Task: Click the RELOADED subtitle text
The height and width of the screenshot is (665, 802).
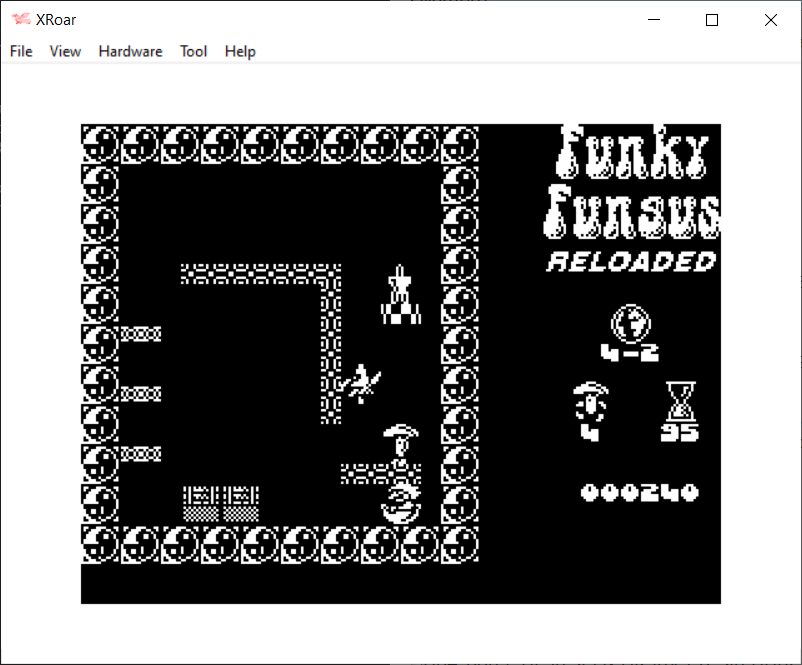Action: point(632,262)
